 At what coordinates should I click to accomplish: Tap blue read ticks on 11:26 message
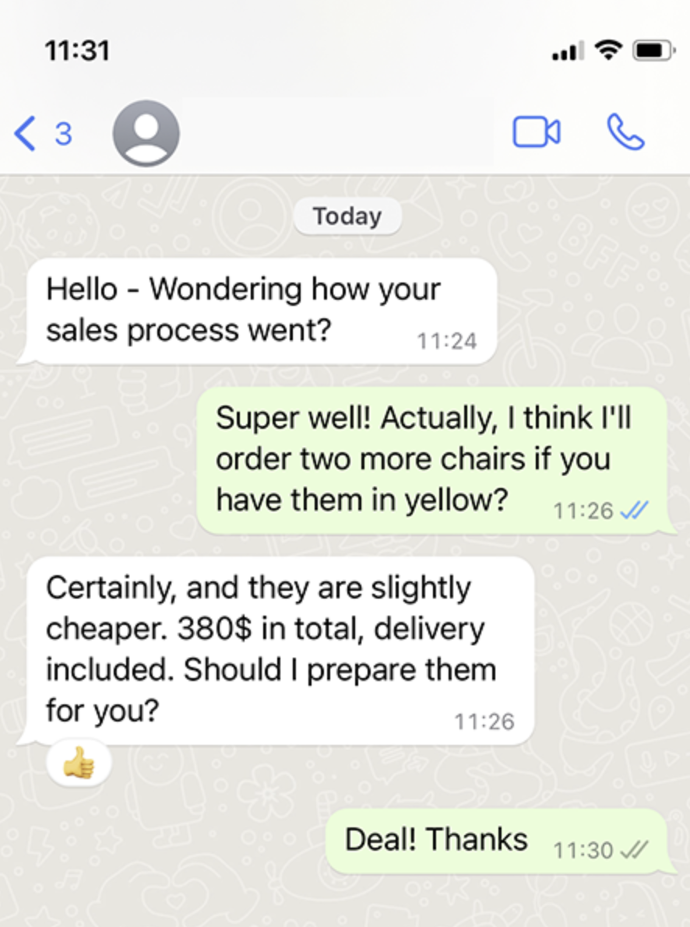[x=634, y=510]
